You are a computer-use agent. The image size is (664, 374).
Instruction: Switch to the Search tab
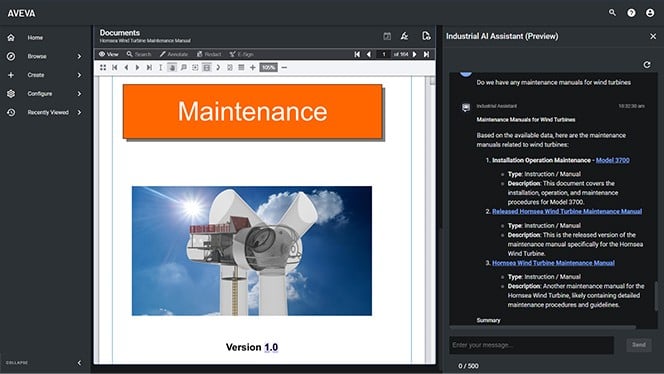[139, 54]
